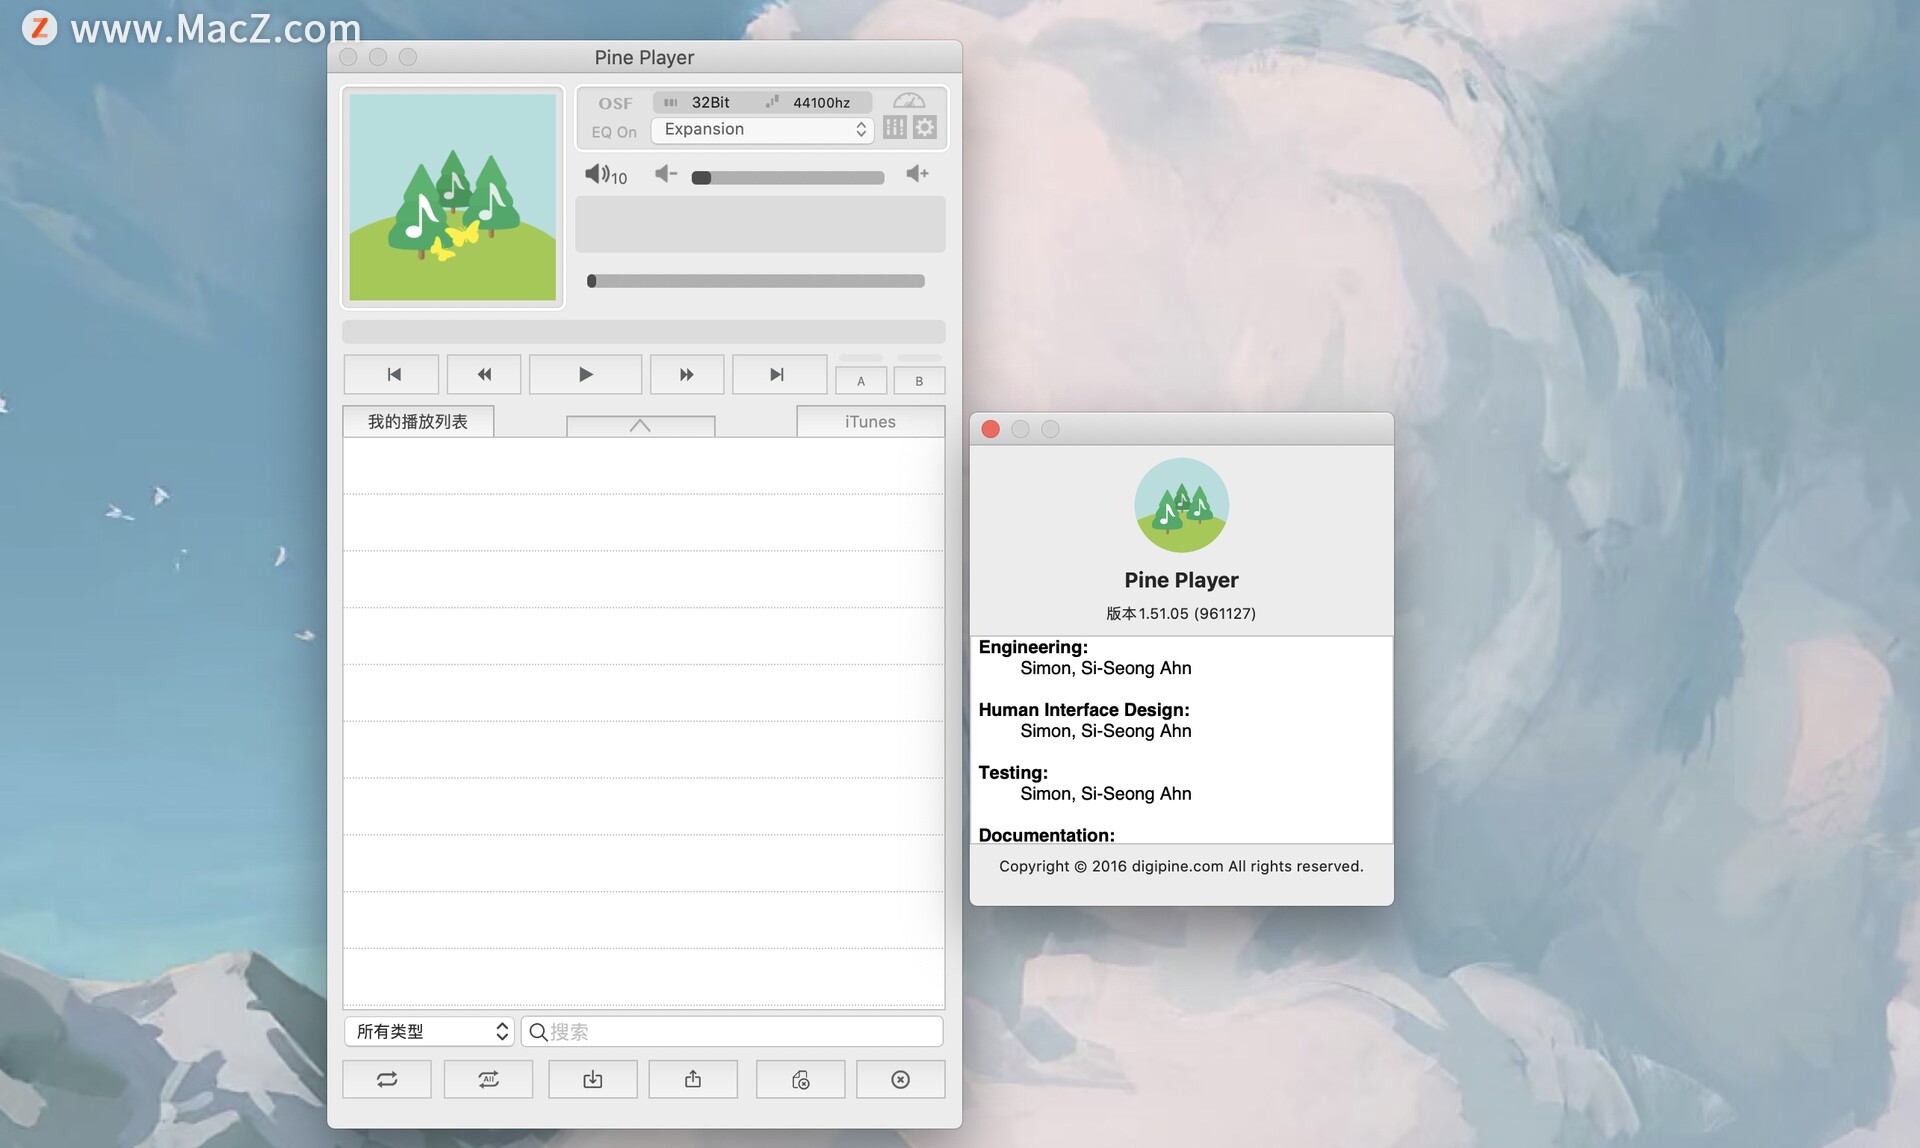This screenshot has width=1920, height=1148.
Task: Click the volume down speaker icon
Action: (x=666, y=174)
